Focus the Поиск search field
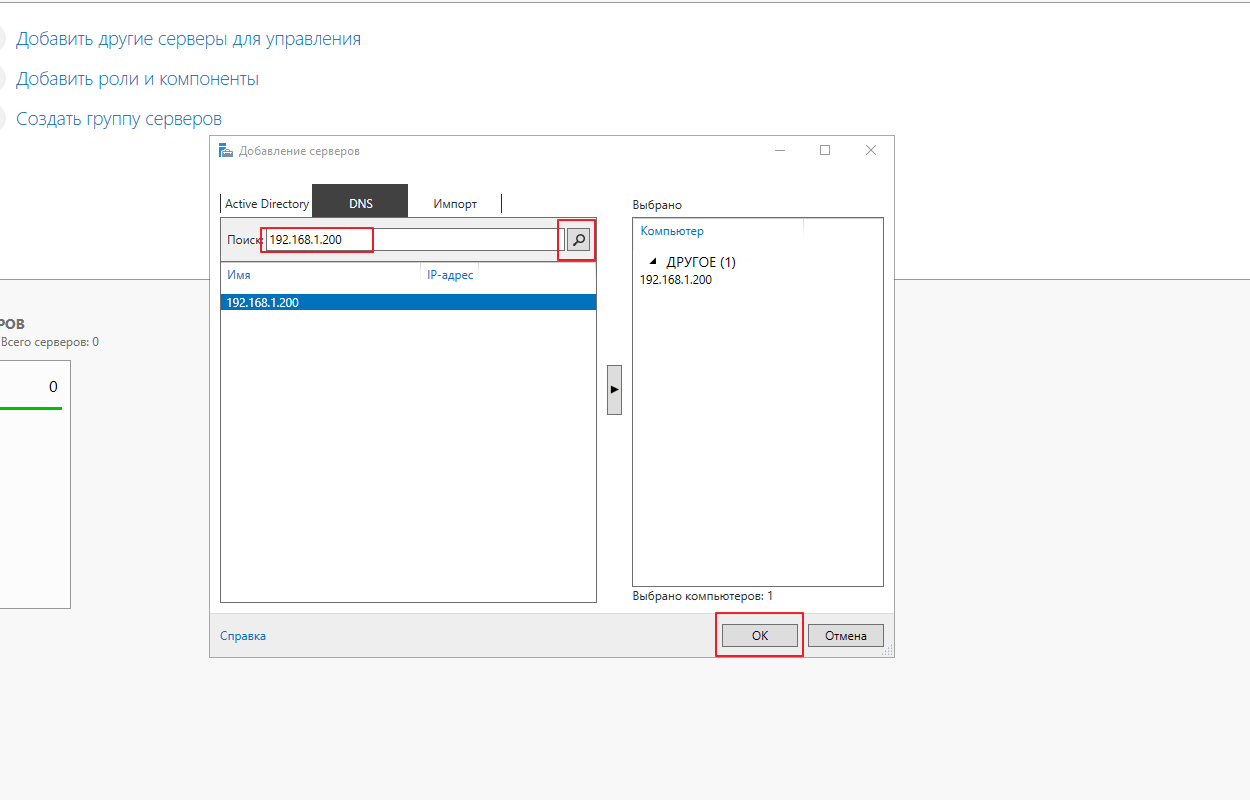1250x800 pixels. click(414, 240)
